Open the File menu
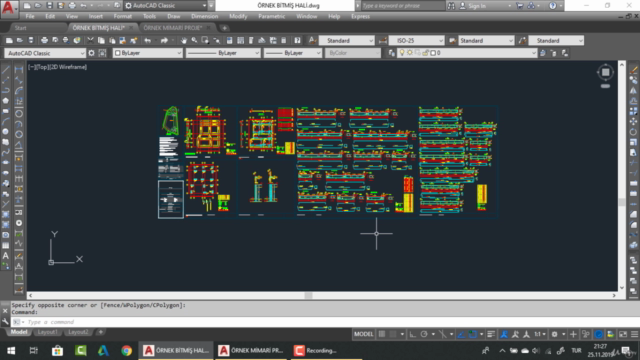The width and height of the screenshot is (640, 360). pyautogui.click(x=30, y=16)
